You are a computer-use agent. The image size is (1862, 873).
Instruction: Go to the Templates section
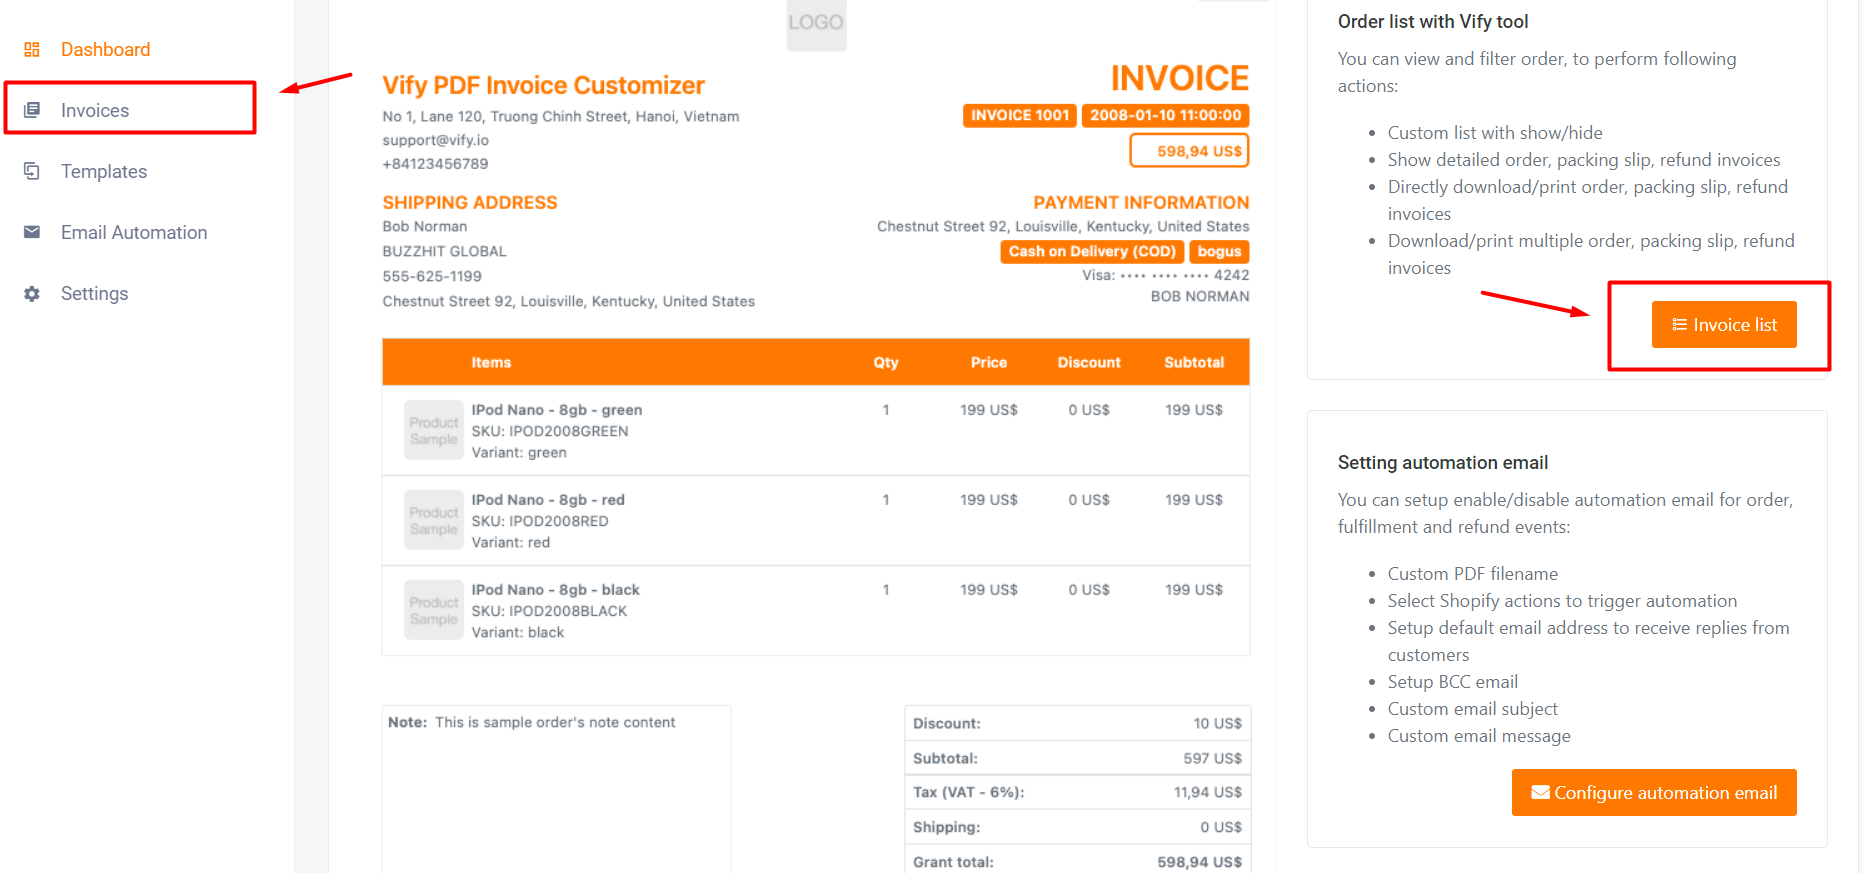[x=104, y=171]
